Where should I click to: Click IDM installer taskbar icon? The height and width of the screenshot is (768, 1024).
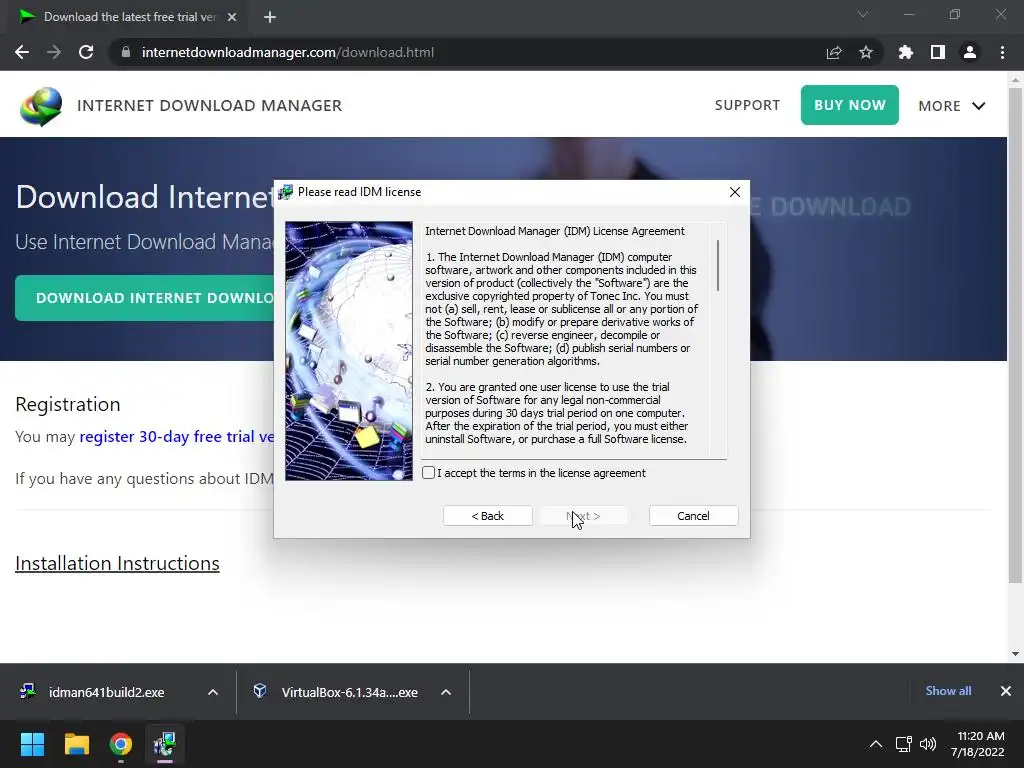tap(165, 744)
